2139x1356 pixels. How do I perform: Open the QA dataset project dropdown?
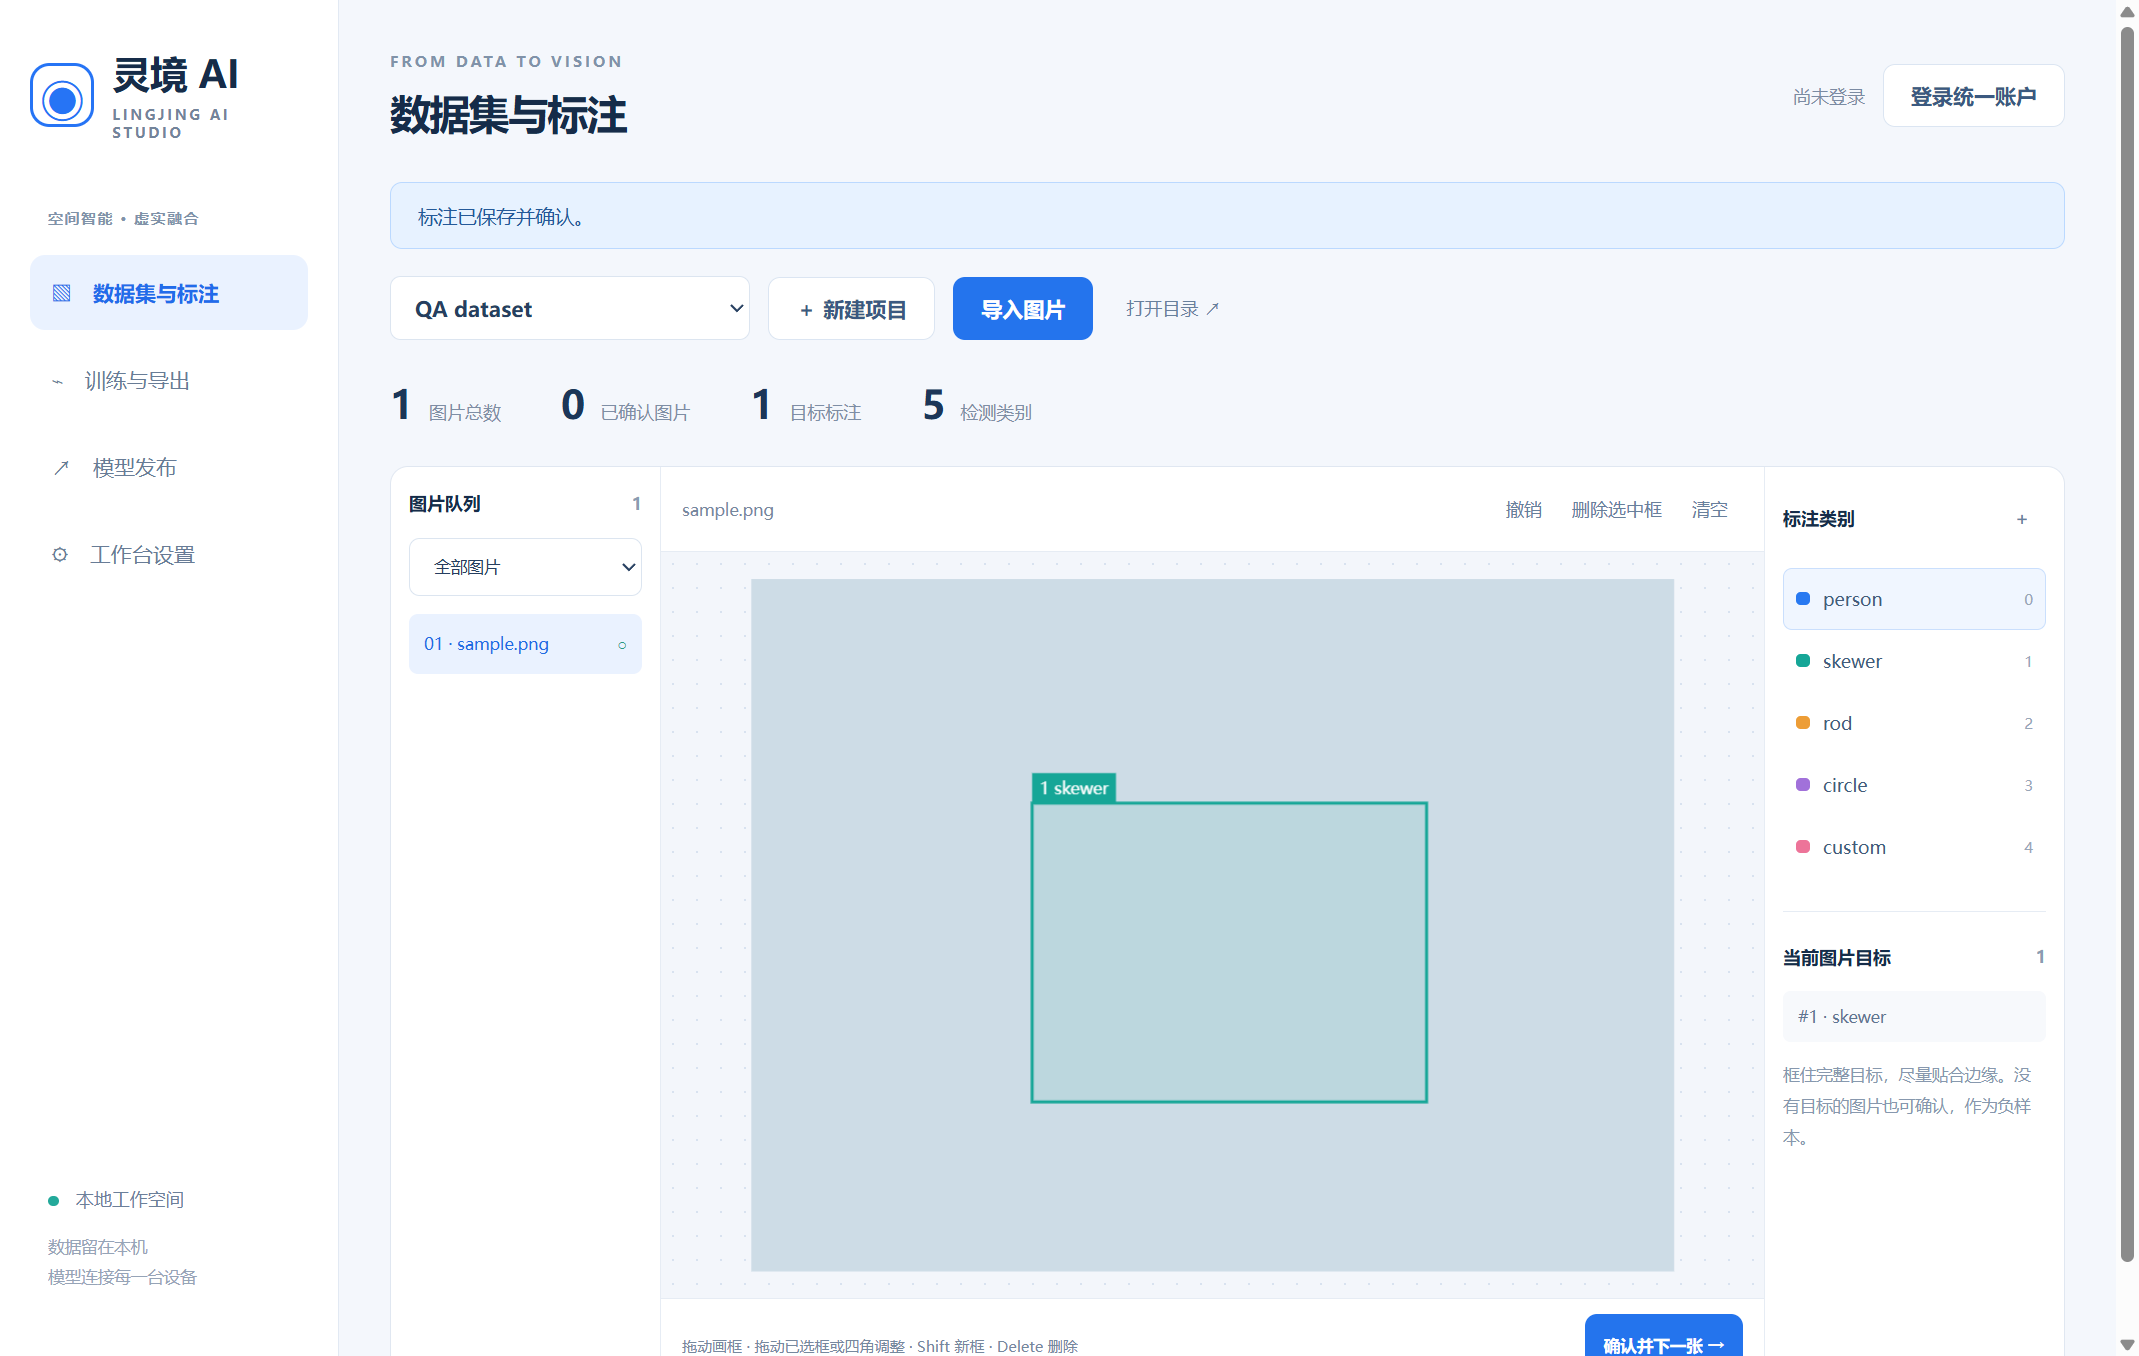tap(570, 309)
